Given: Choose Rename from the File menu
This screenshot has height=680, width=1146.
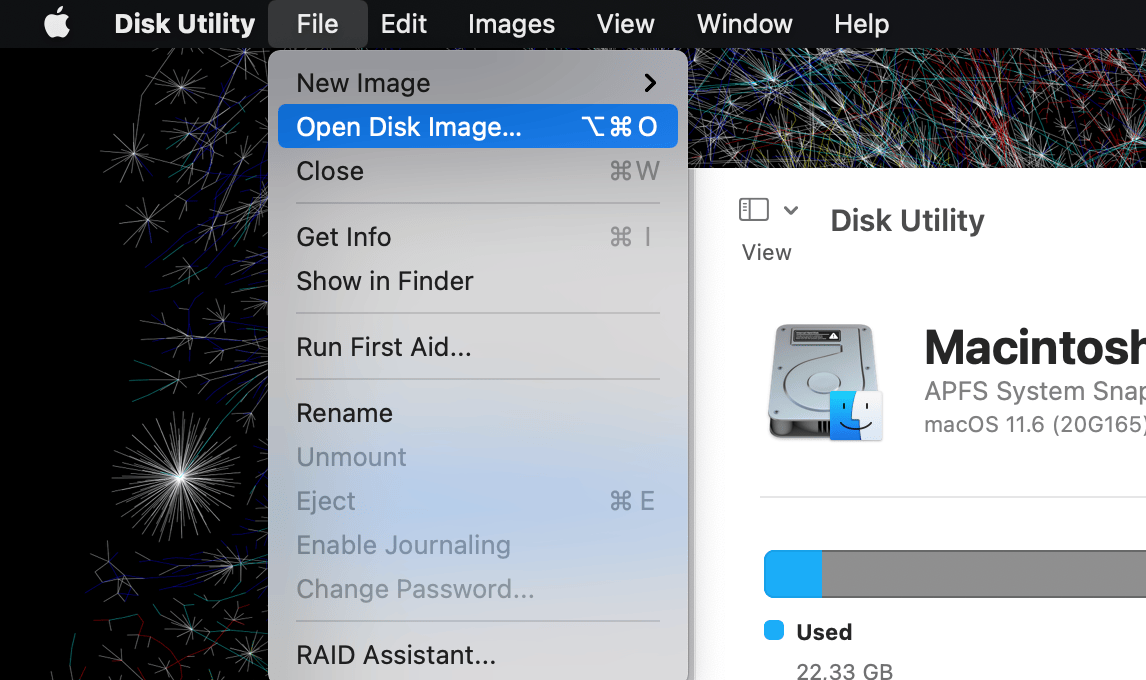Looking at the screenshot, I should [344, 412].
